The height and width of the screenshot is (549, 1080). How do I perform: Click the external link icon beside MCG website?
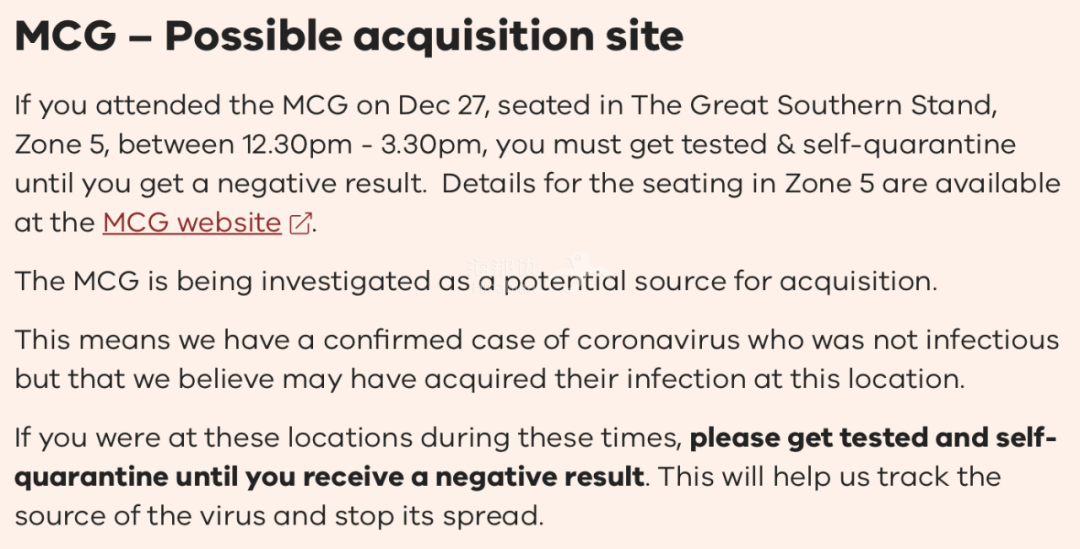point(300,223)
